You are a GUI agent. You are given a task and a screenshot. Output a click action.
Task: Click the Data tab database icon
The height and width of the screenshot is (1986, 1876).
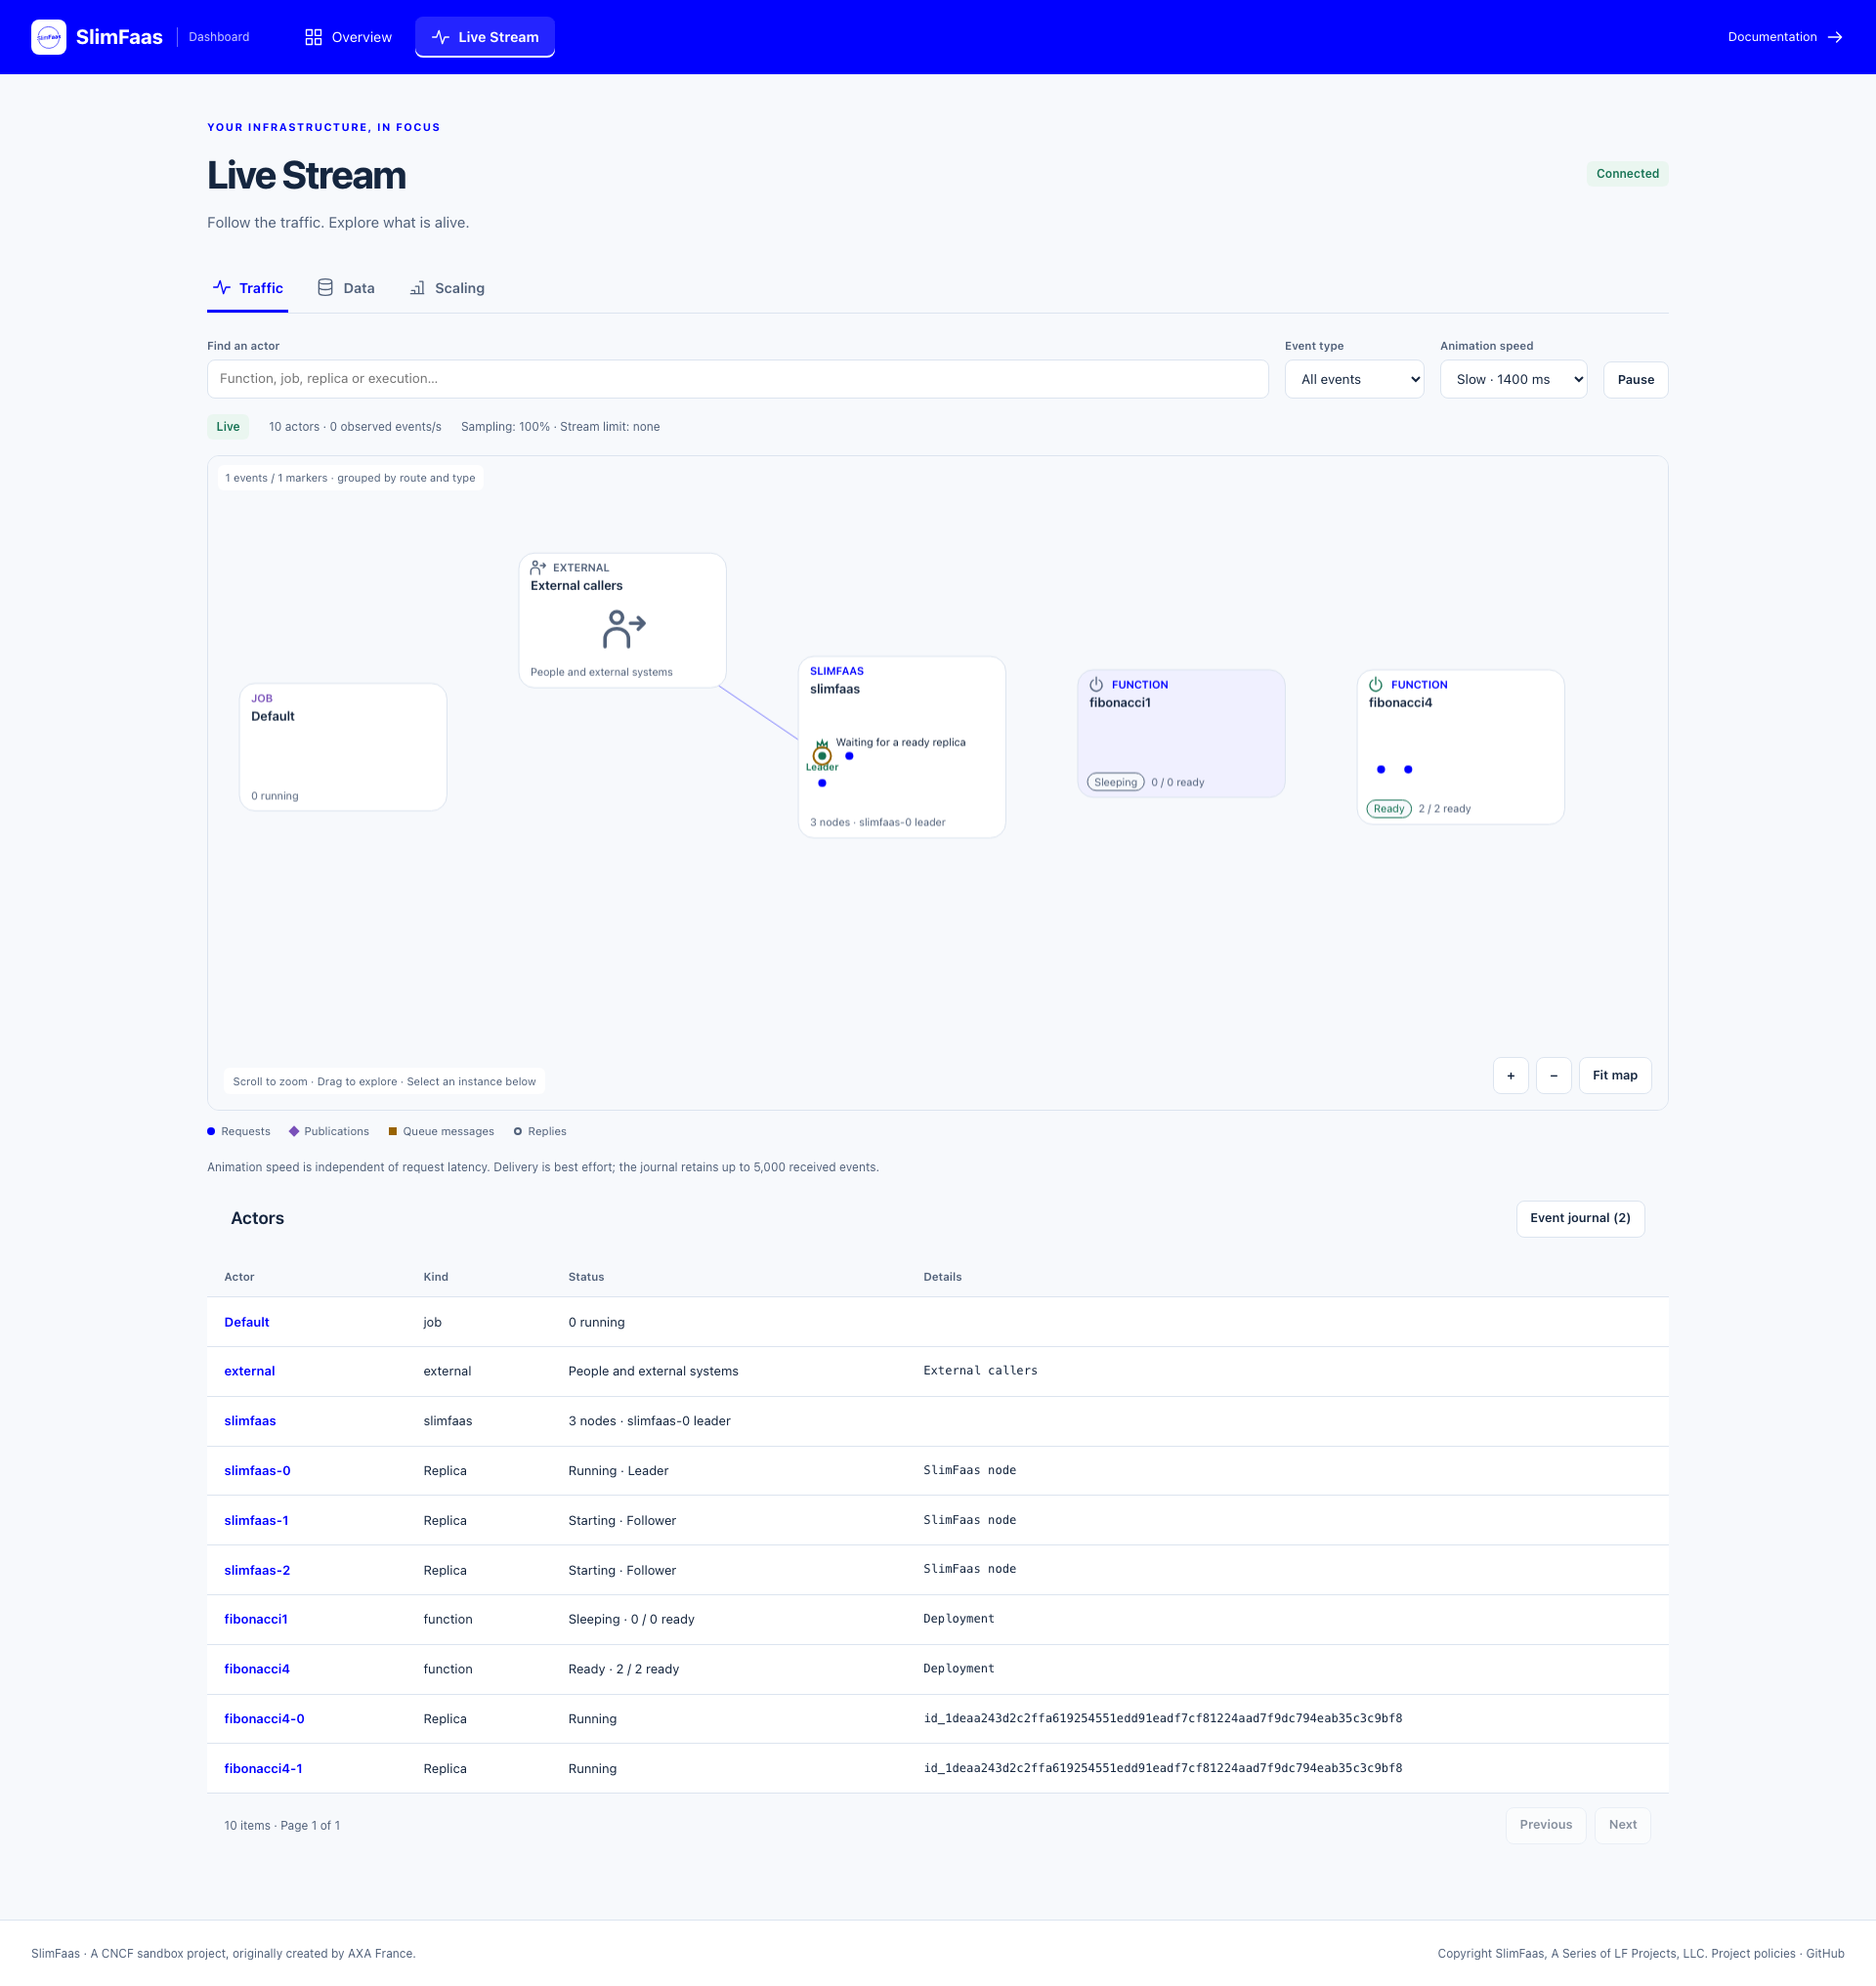click(325, 288)
